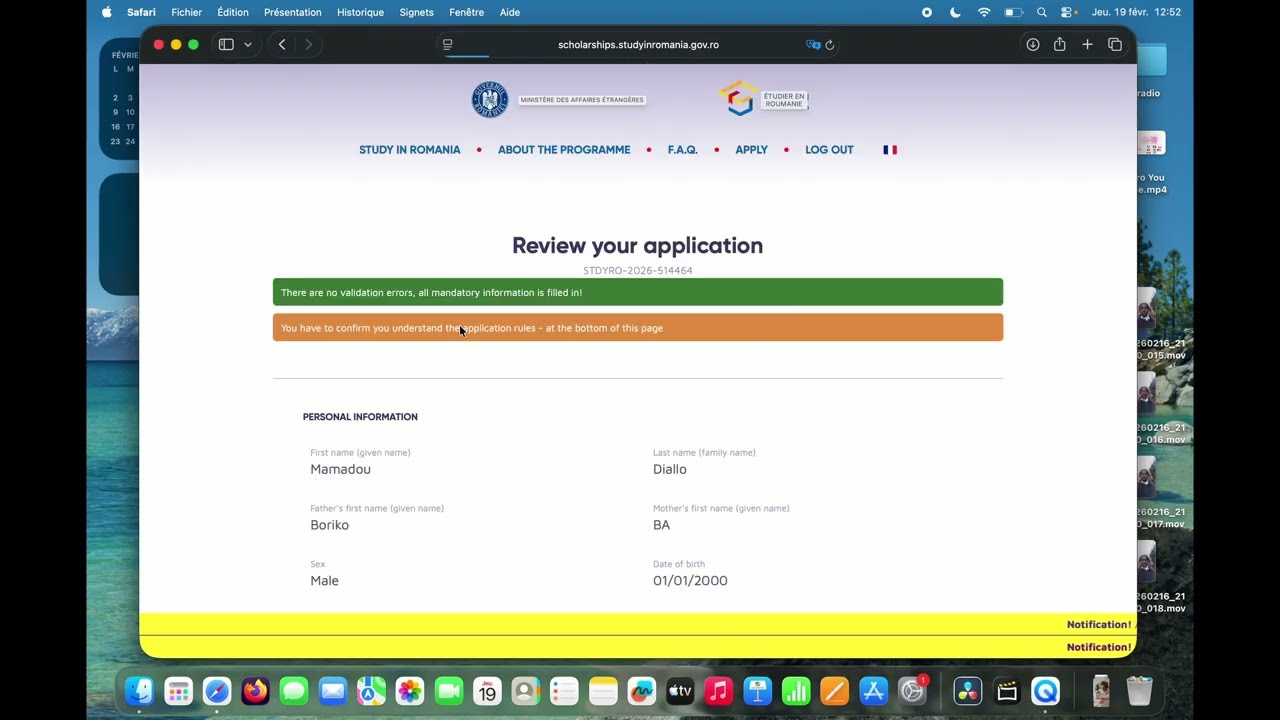The image size is (1280, 720).
Task: Open the Fichier menu in the menu bar
Action: point(186,12)
